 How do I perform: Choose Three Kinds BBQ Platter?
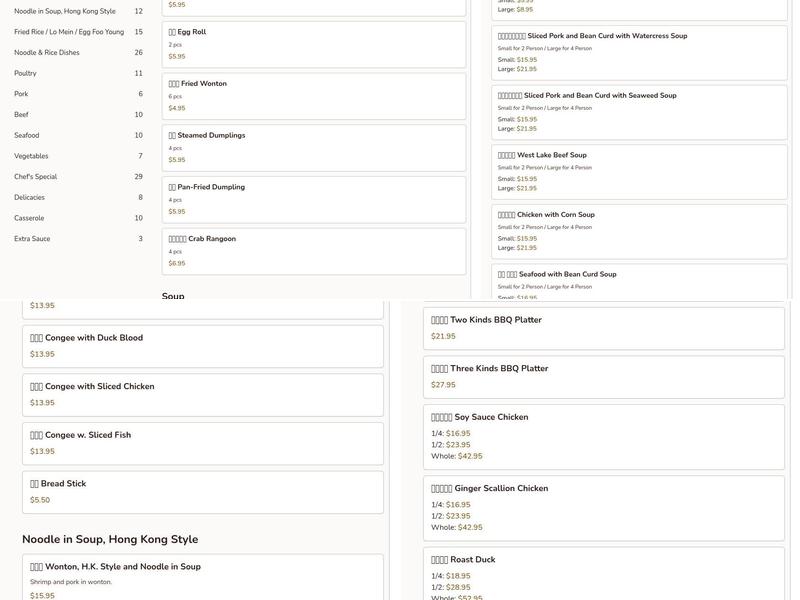604,376
